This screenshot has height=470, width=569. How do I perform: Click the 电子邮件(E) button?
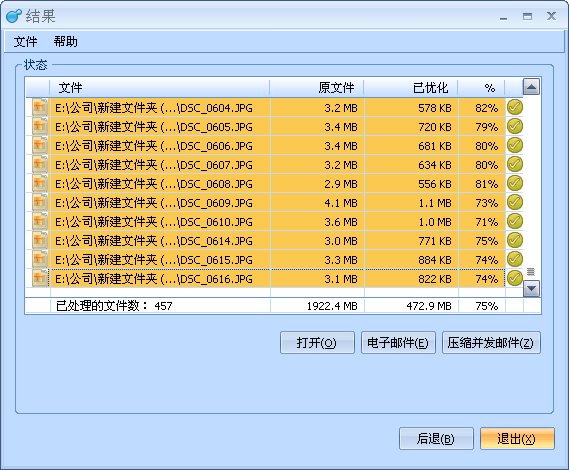click(398, 342)
